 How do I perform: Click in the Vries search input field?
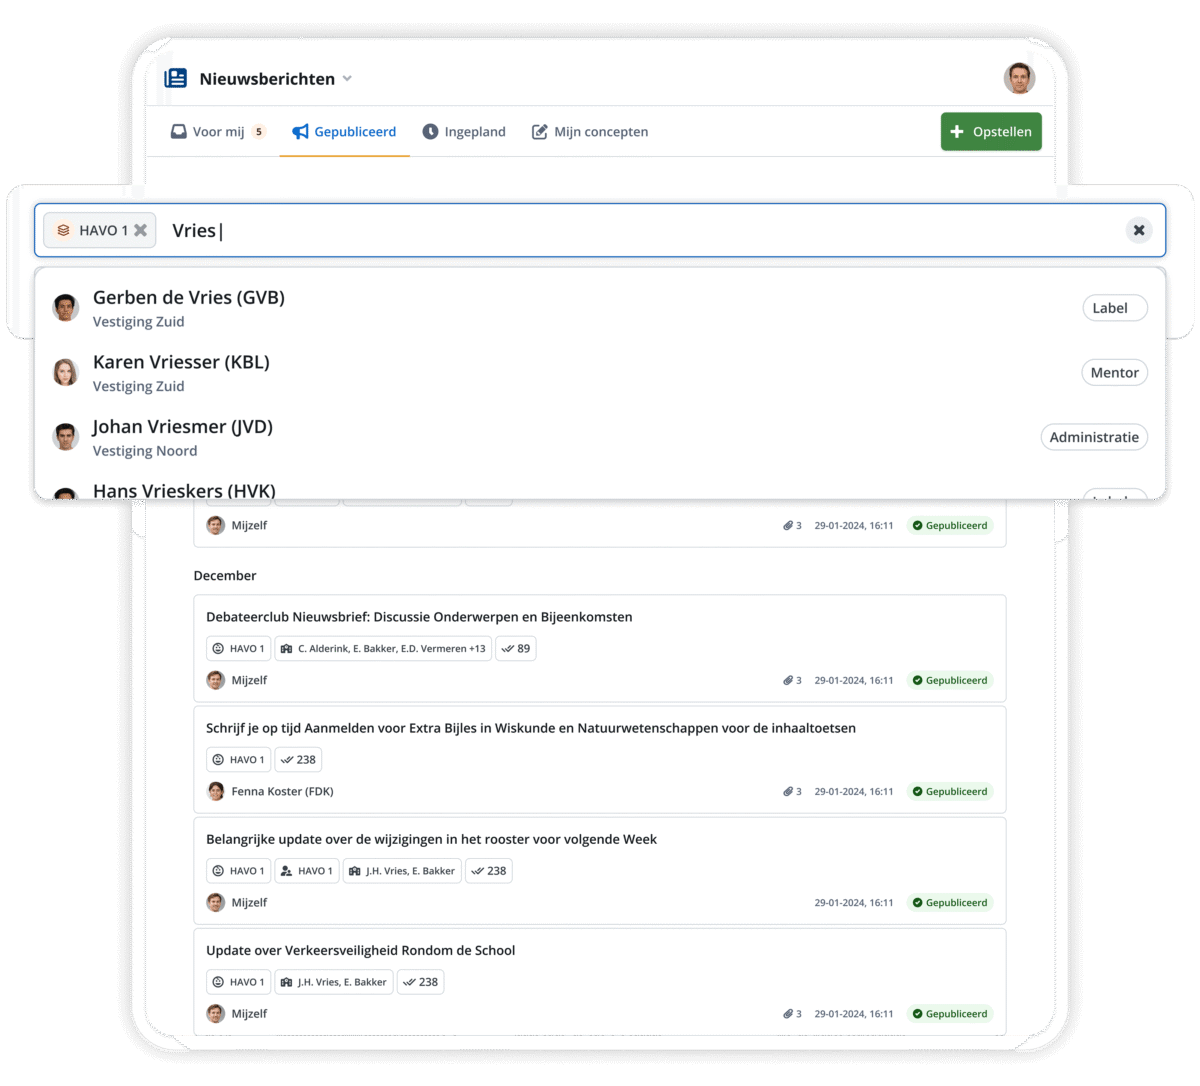coord(640,230)
